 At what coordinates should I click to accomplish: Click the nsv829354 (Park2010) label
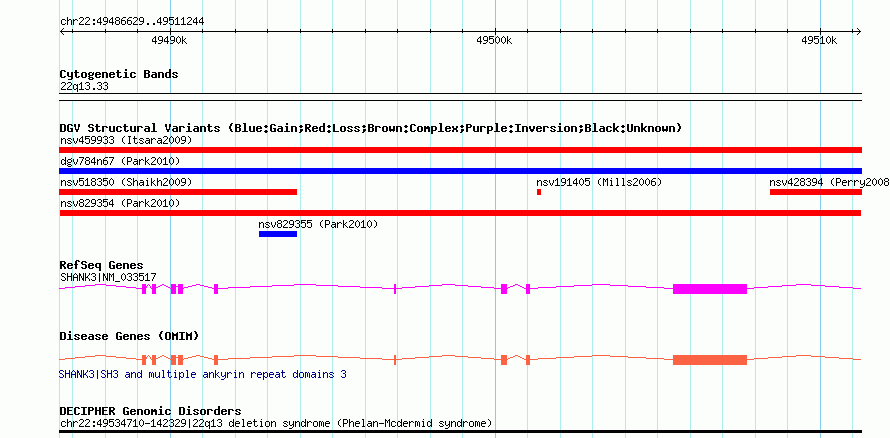(120, 203)
